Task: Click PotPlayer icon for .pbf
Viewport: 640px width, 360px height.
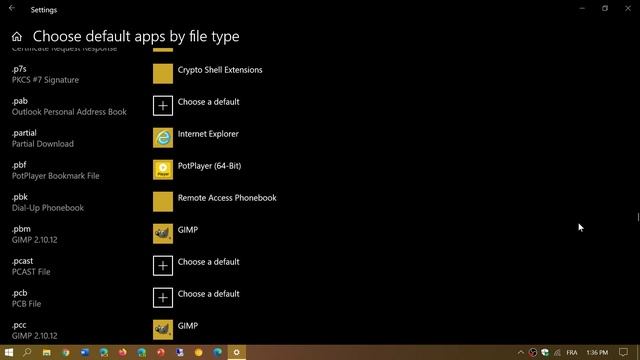Action: coord(163,170)
